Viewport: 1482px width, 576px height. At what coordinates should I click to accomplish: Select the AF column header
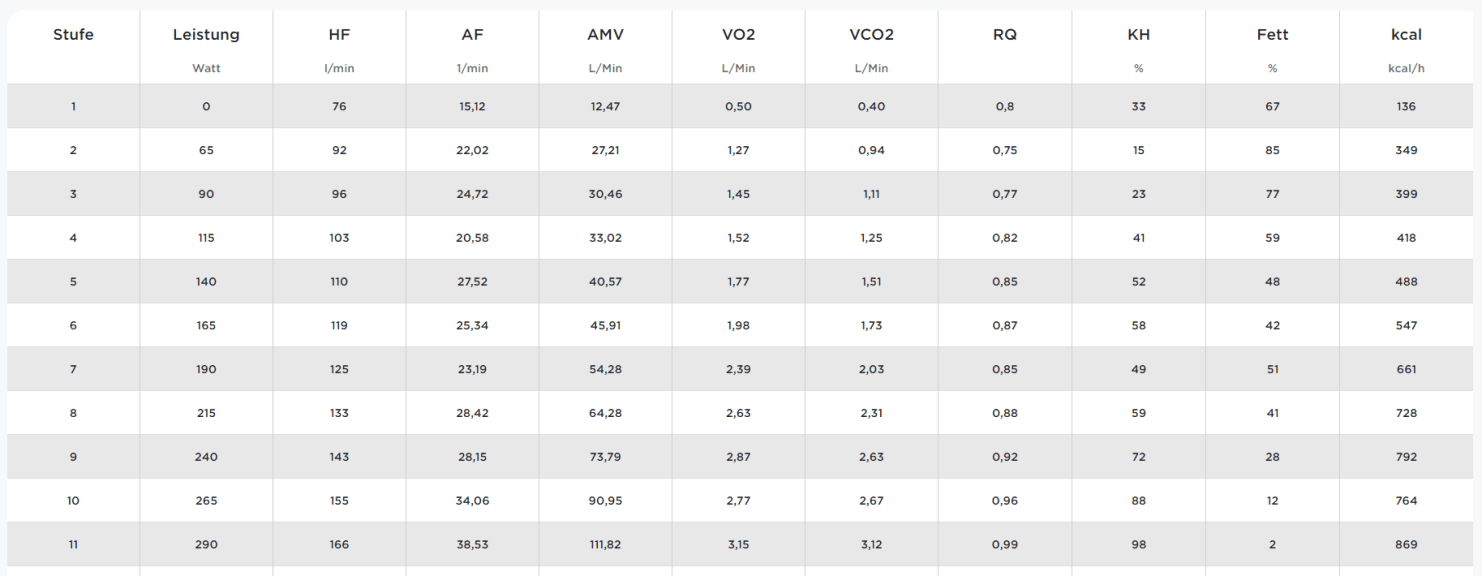[x=472, y=35]
